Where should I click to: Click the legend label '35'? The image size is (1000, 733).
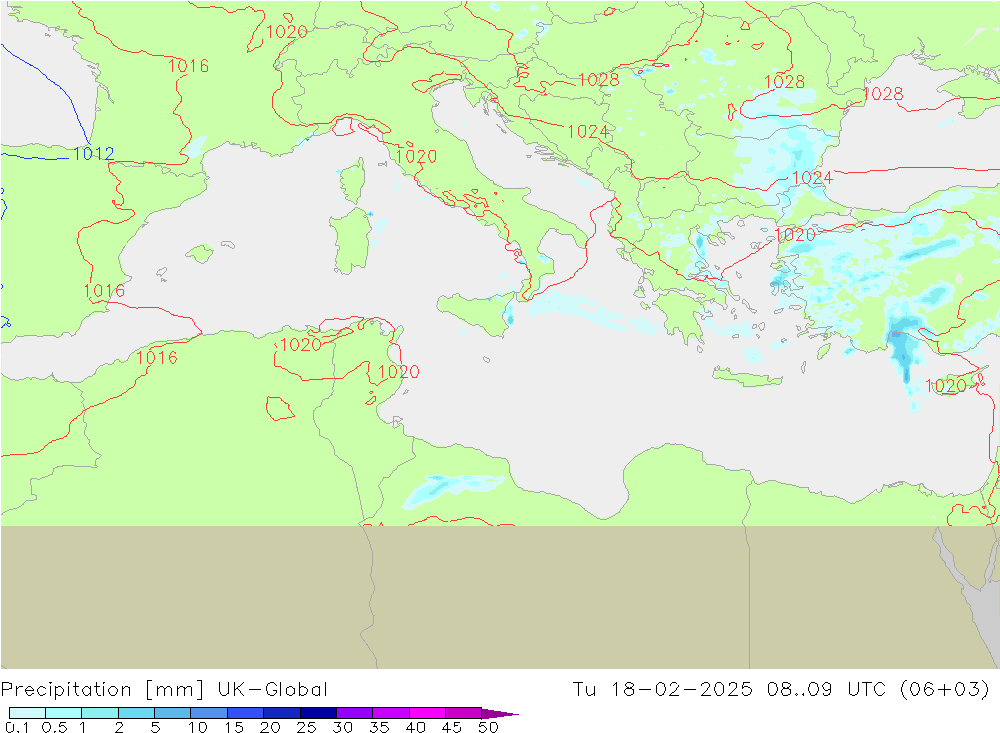point(379,727)
